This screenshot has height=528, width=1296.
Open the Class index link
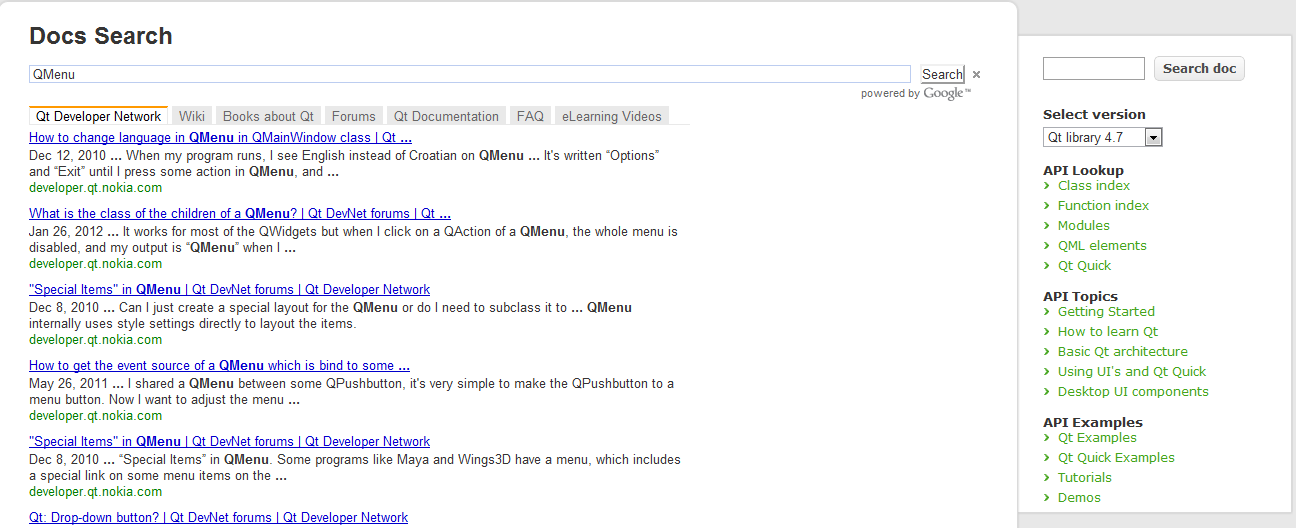[x=1094, y=186]
